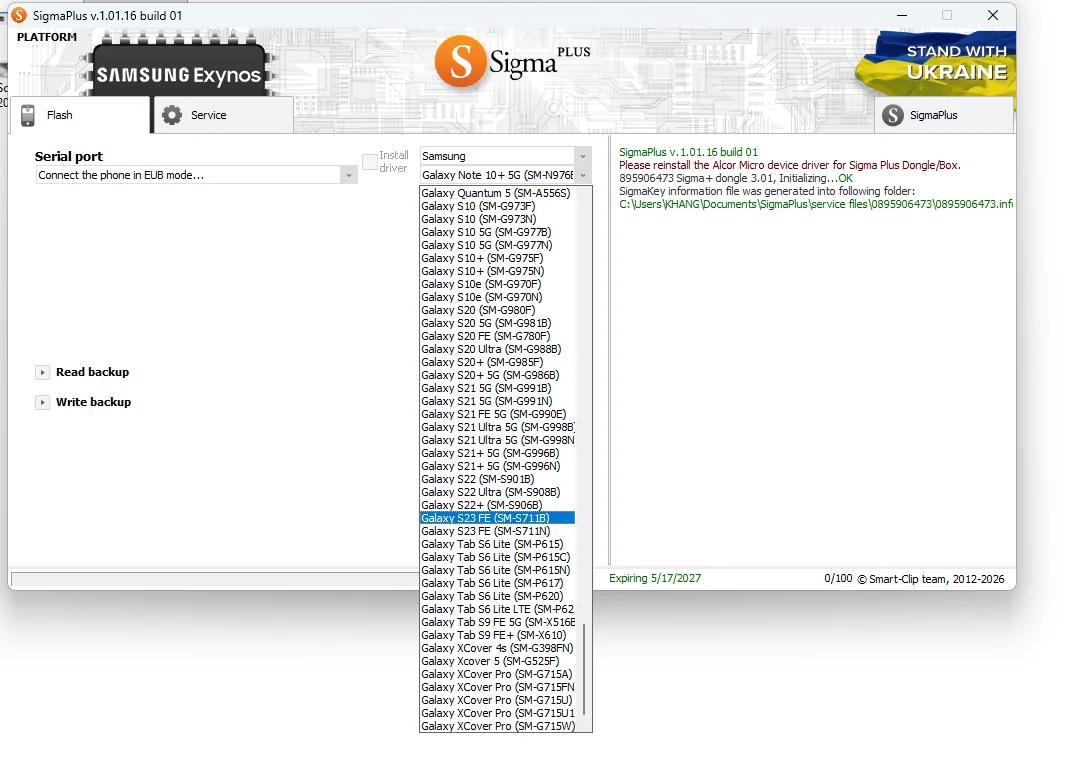Image resolution: width=1087 pixels, height=765 pixels.
Task: Click the gear icon on Service tab
Action: 172,115
